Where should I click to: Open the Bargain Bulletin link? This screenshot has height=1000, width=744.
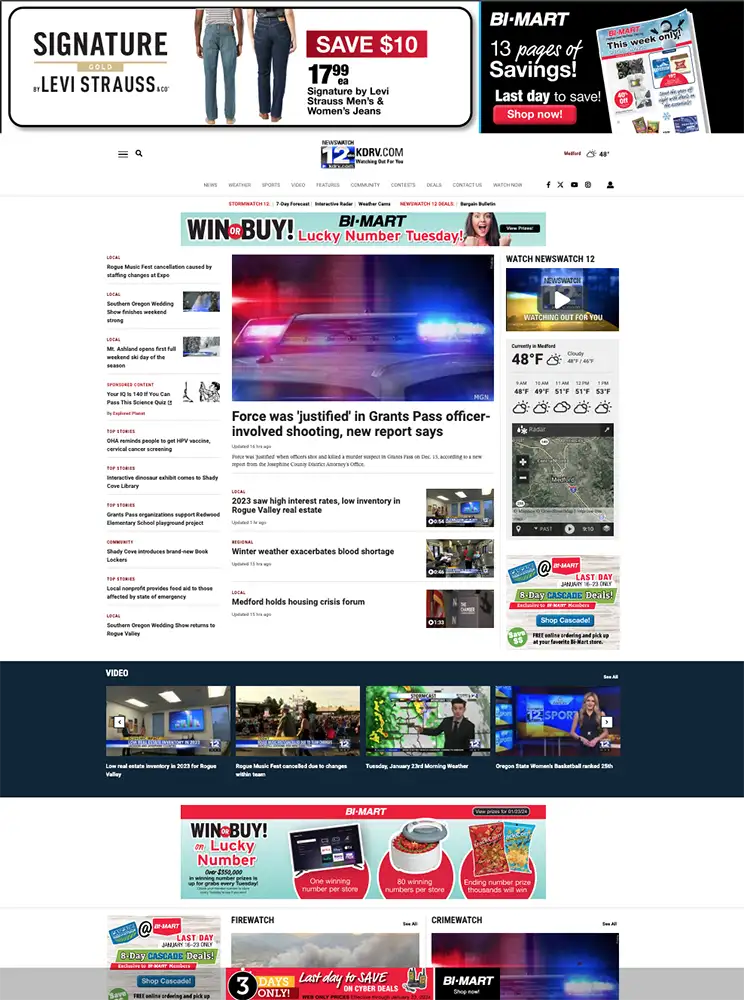tap(478, 204)
